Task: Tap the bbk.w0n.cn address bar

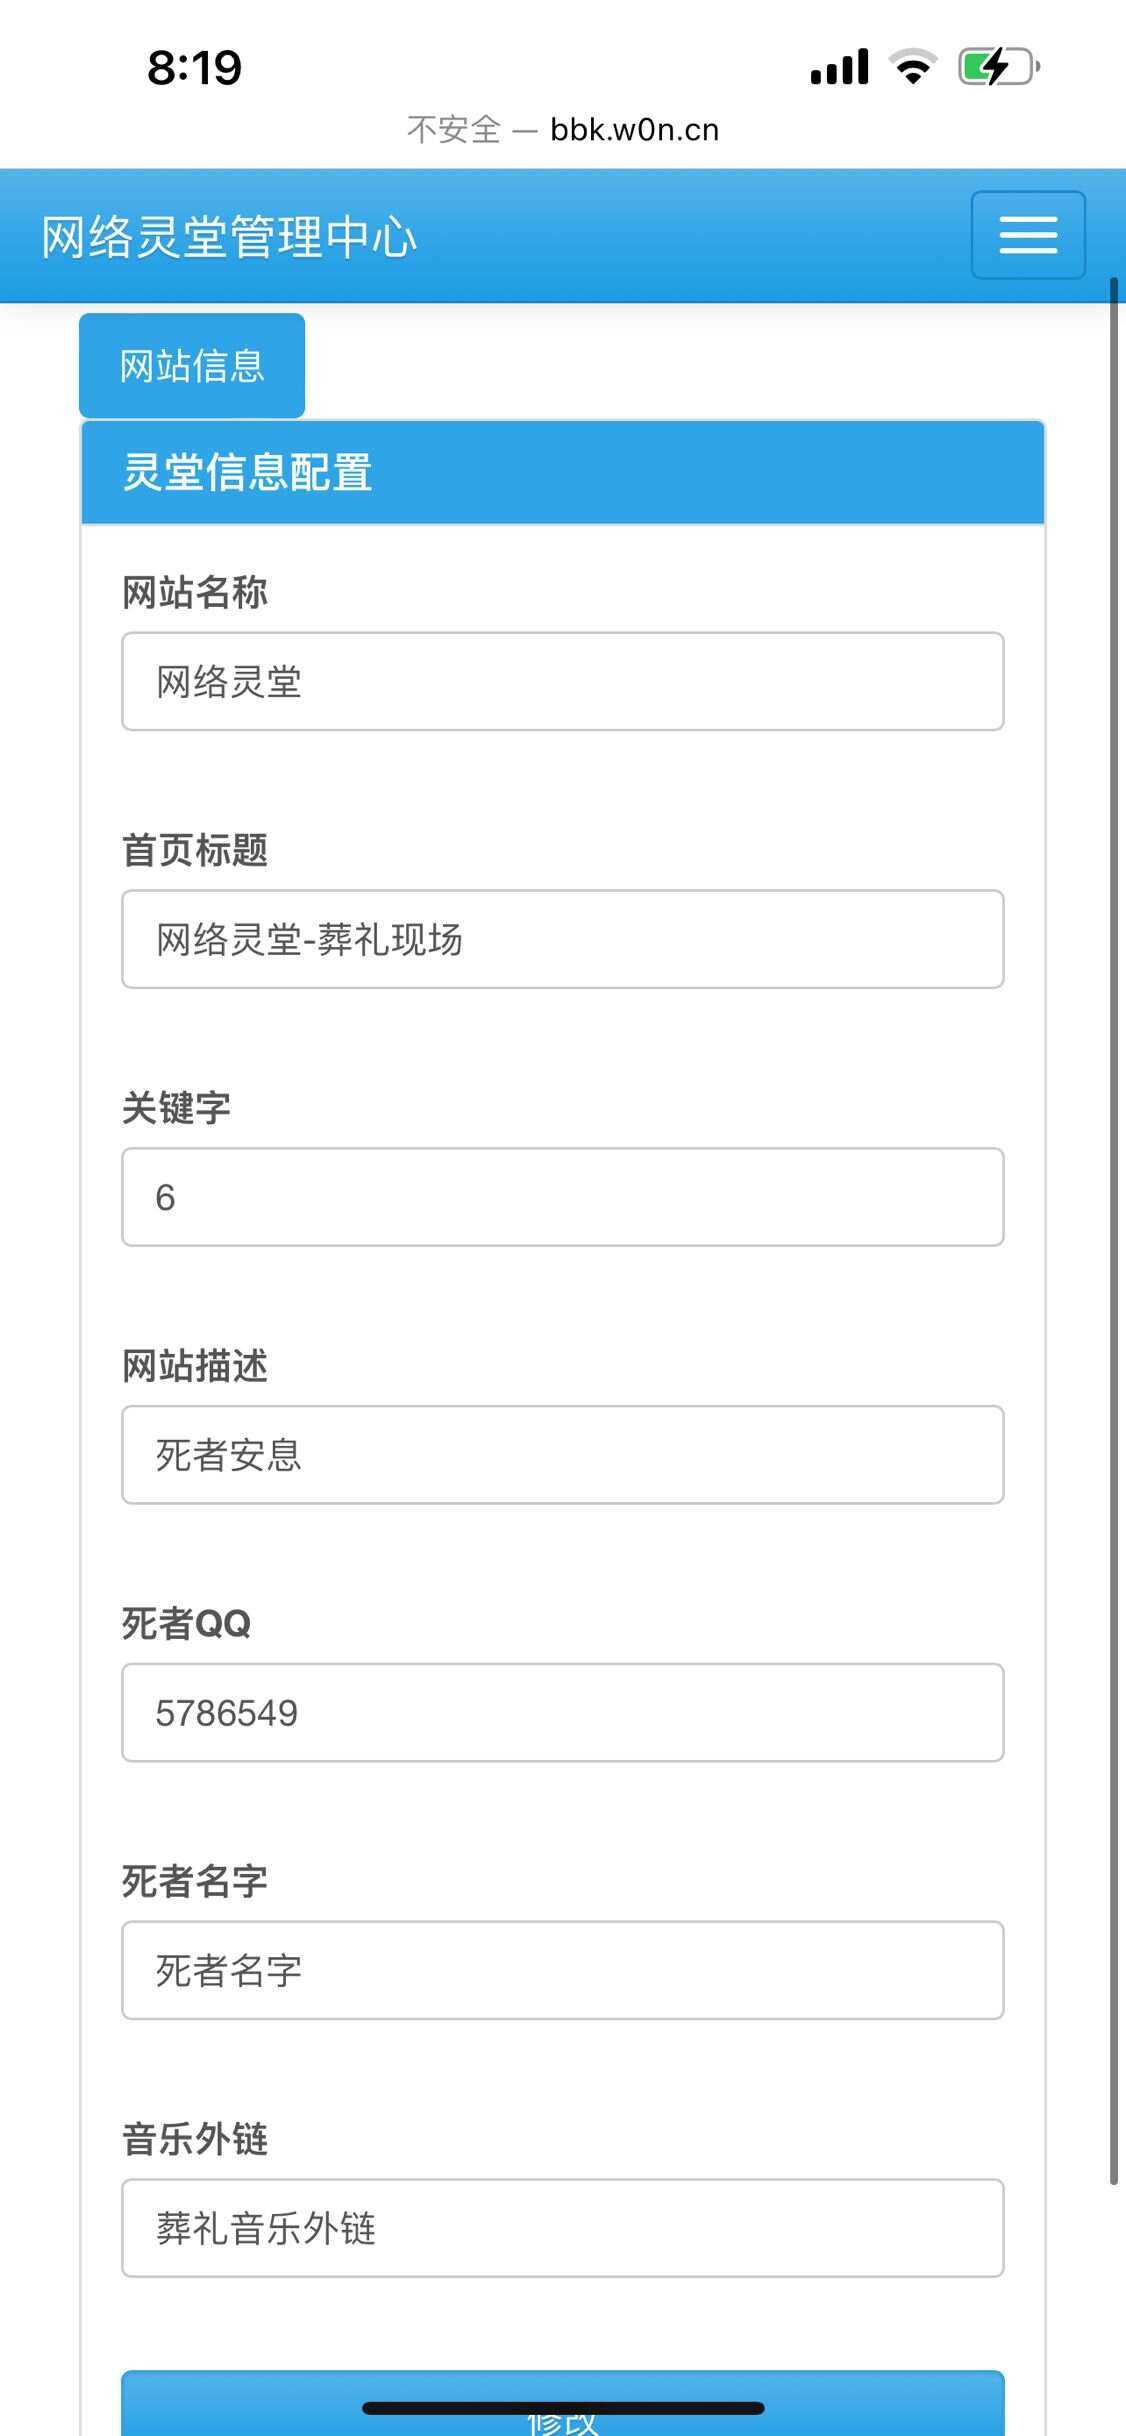Action: click(563, 130)
